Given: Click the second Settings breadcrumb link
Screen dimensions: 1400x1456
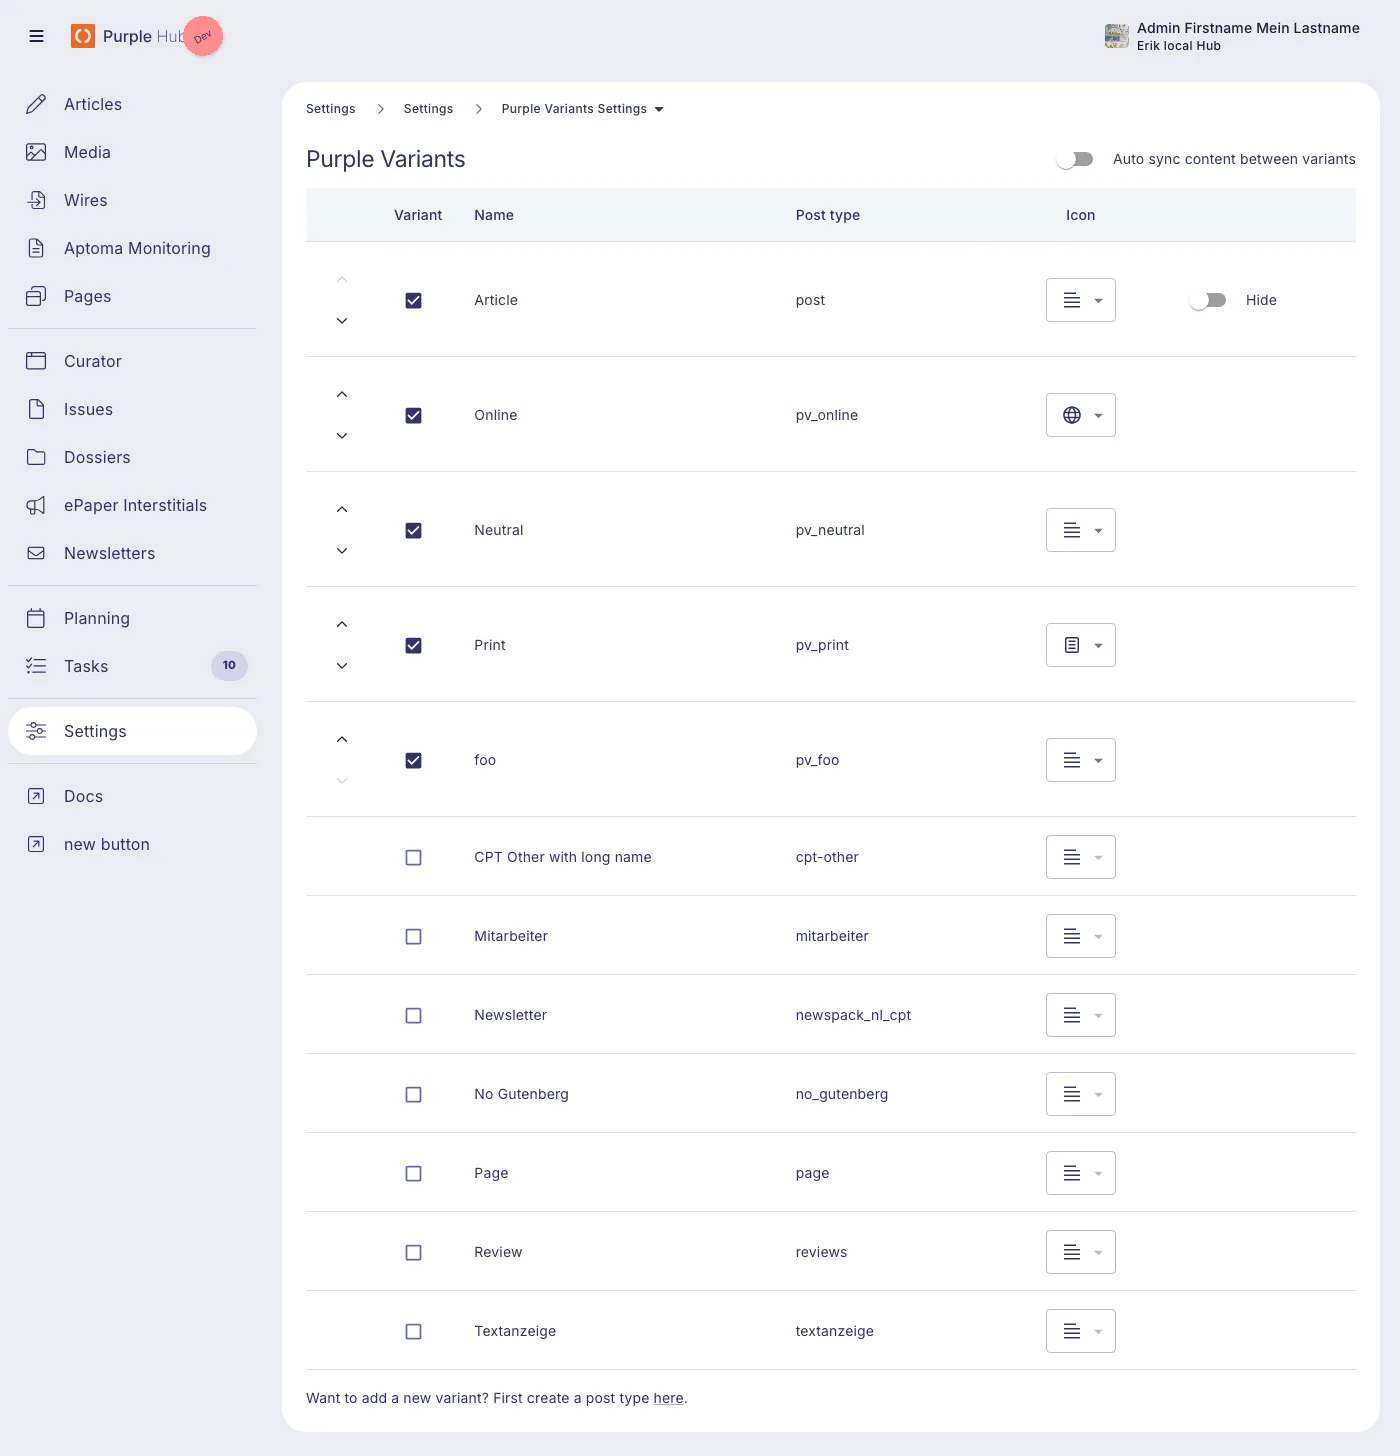Looking at the screenshot, I should click(x=428, y=109).
